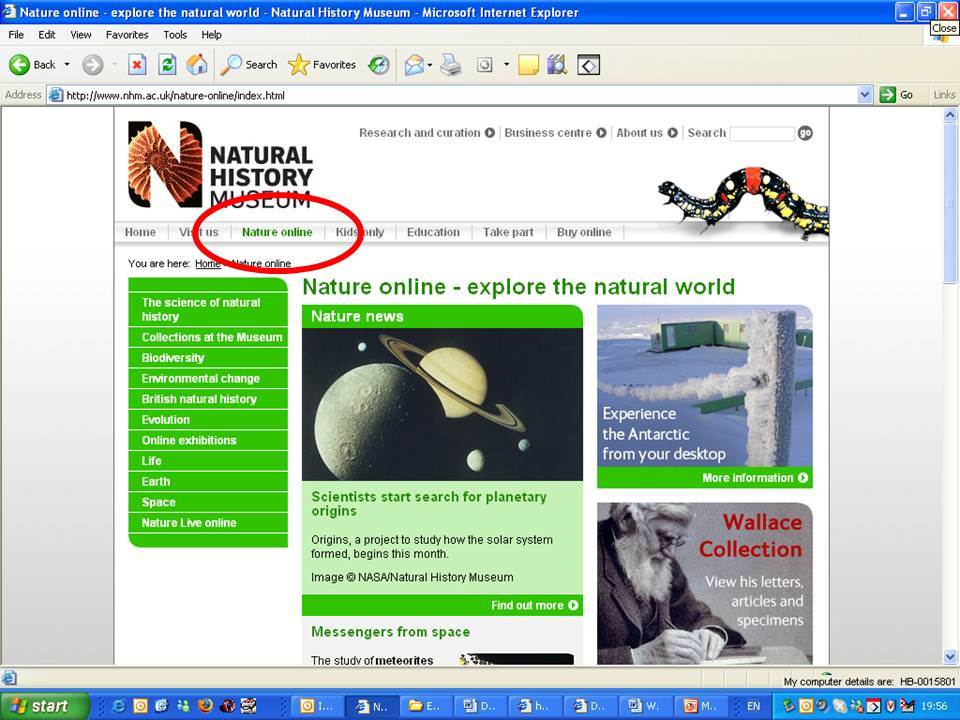
Task: Open the Favorites menu
Action: coord(127,35)
